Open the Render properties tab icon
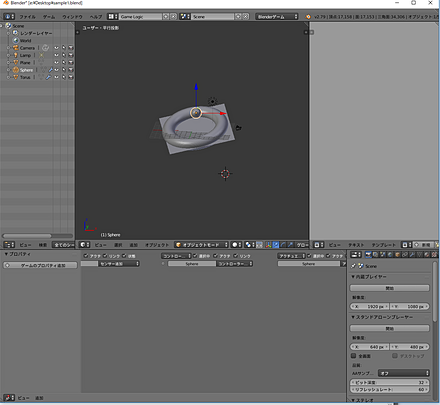The image size is (440, 405). 368,254
